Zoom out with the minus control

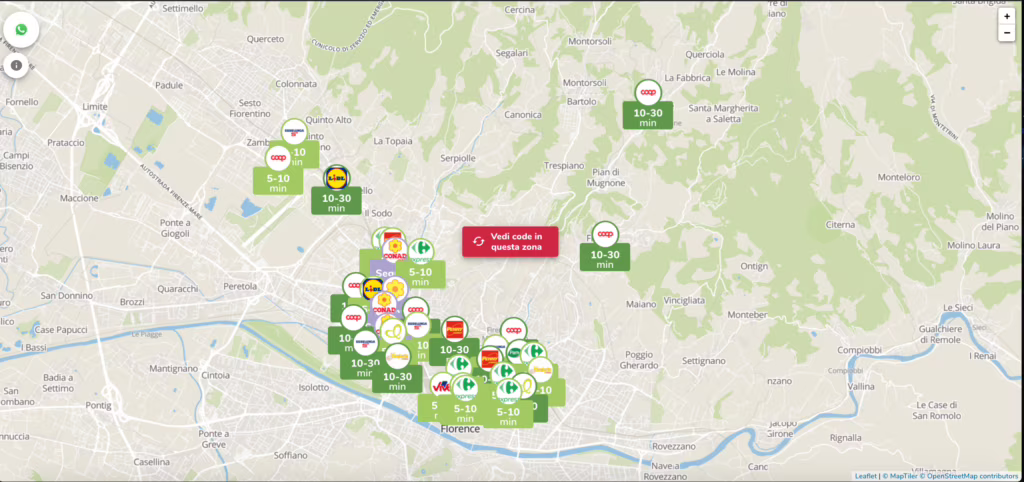pos(1006,33)
